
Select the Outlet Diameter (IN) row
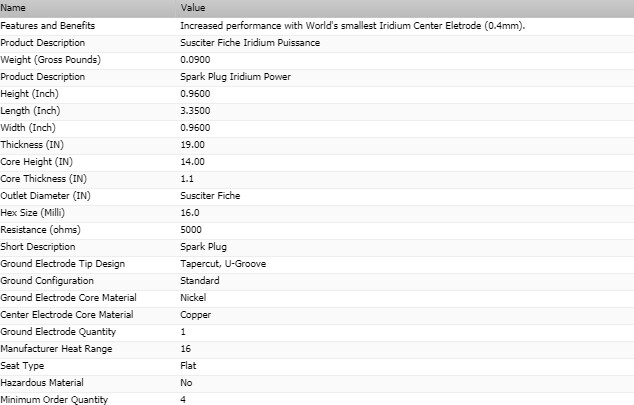coord(317,196)
